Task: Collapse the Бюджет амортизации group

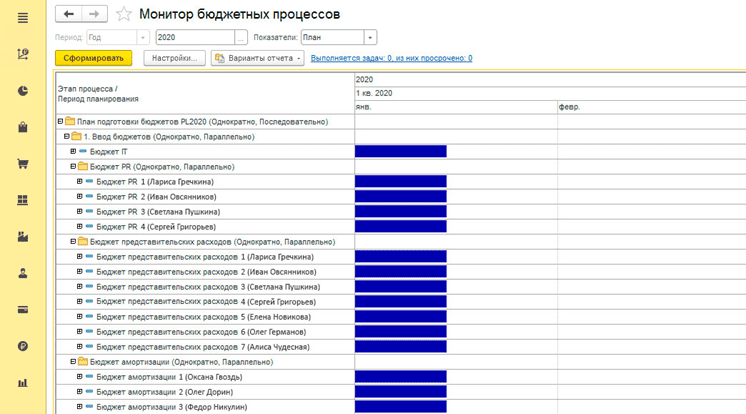Action: coord(73,362)
